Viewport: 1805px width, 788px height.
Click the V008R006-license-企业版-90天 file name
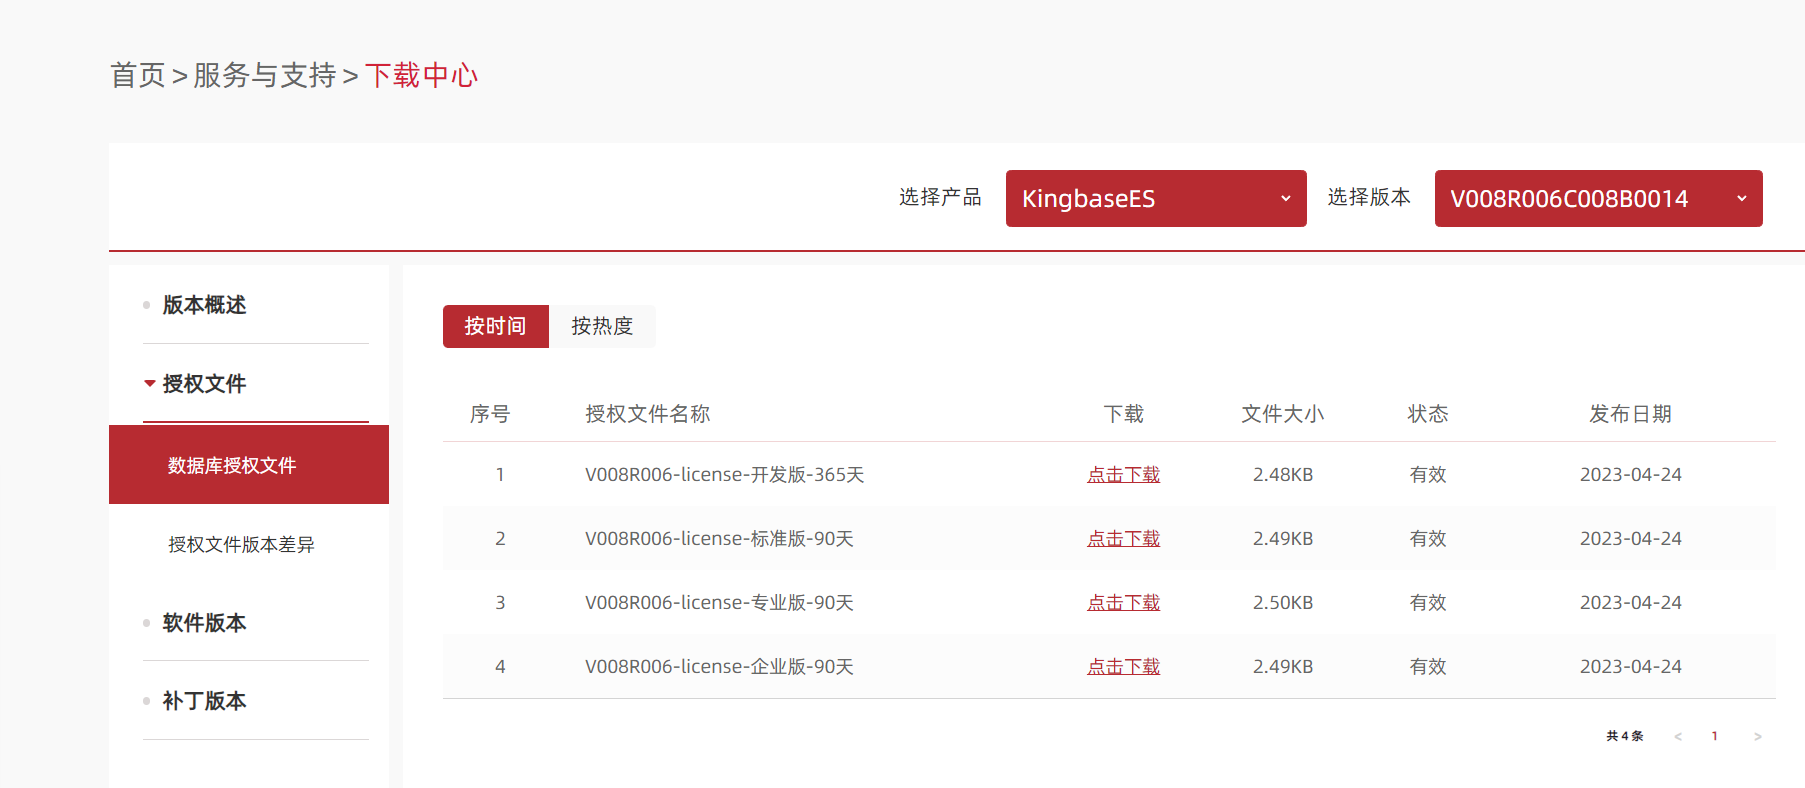tap(719, 667)
